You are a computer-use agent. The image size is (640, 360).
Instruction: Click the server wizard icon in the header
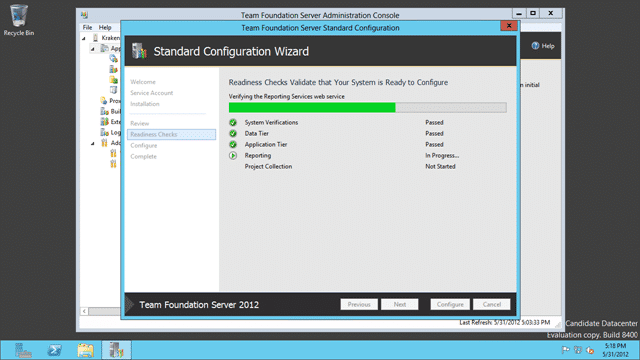point(139,51)
